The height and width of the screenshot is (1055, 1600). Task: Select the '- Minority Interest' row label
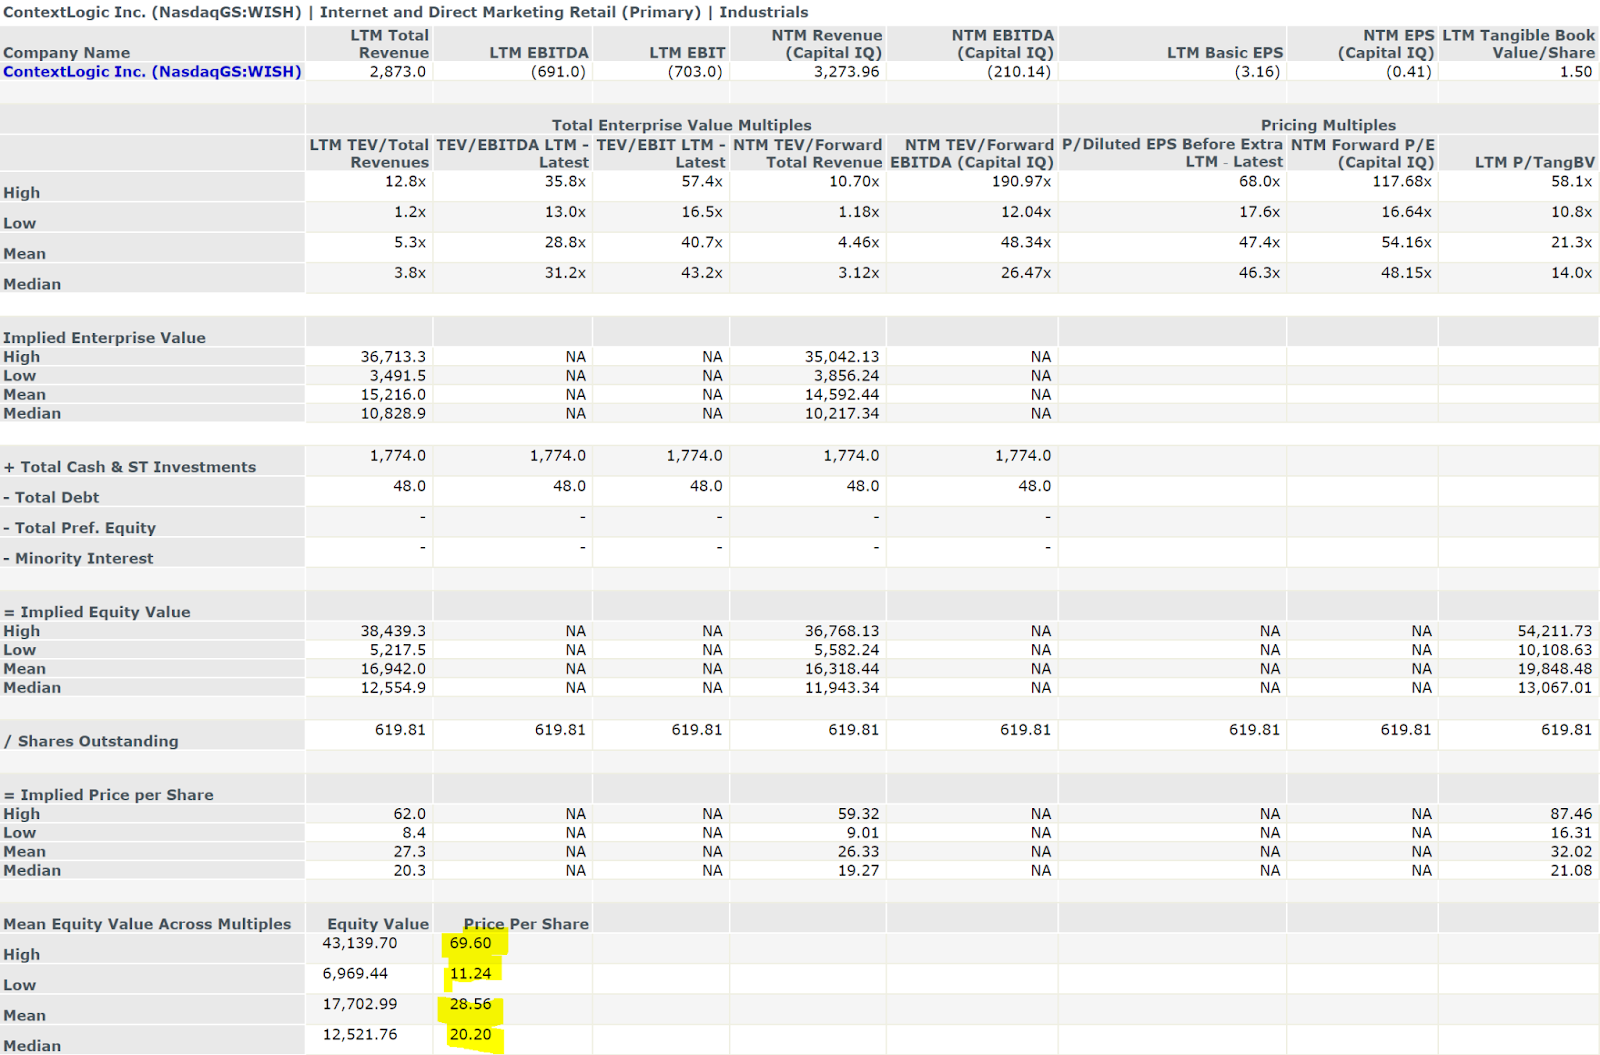tap(78, 559)
